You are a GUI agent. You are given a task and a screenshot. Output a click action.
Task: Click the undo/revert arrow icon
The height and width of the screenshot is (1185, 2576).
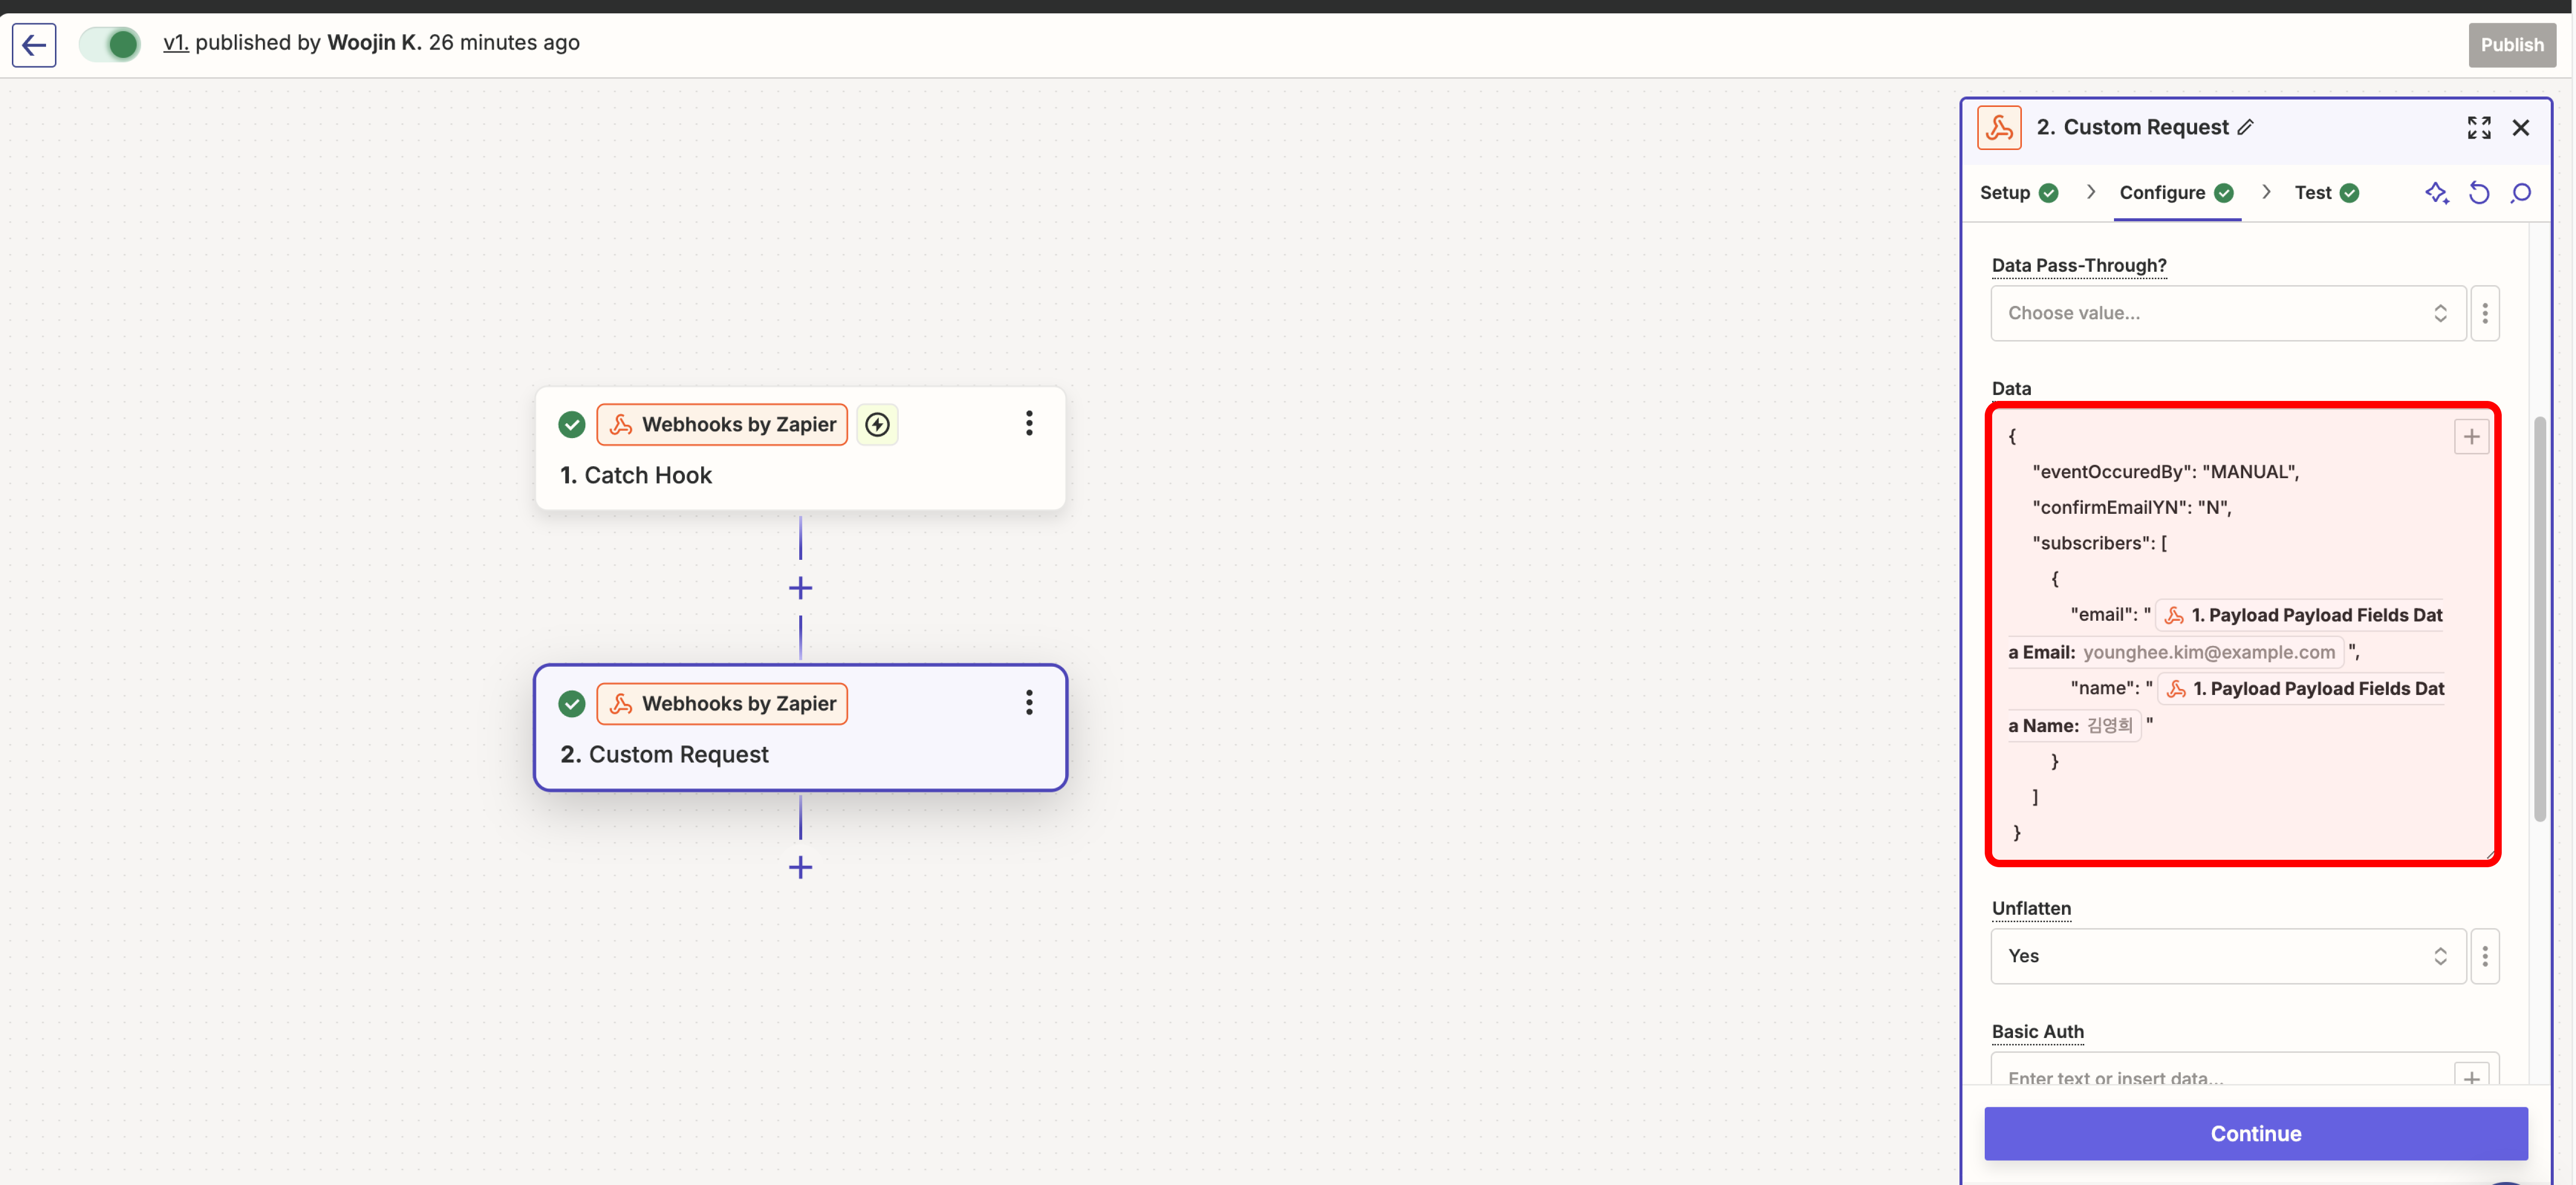click(x=2478, y=193)
